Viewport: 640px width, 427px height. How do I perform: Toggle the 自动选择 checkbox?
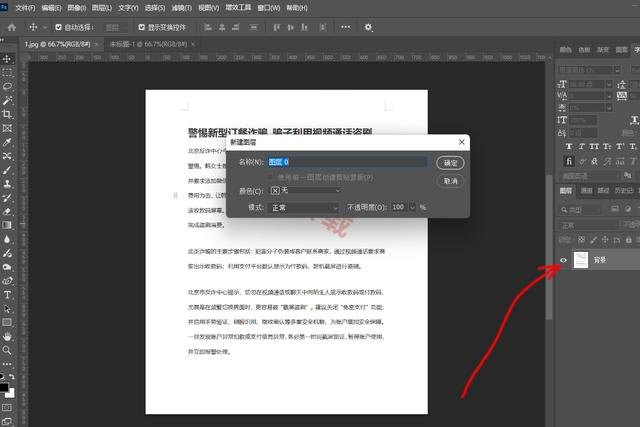58,27
